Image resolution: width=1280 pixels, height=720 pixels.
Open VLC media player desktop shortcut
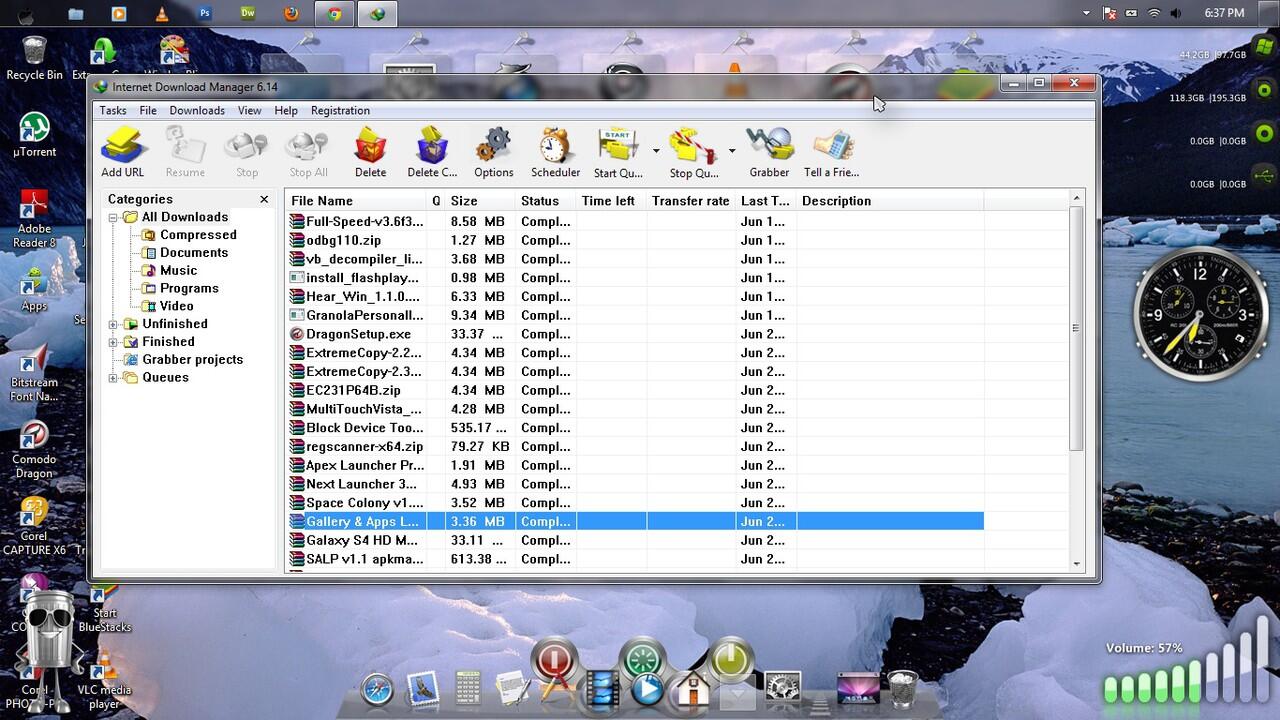(x=104, y=680)
